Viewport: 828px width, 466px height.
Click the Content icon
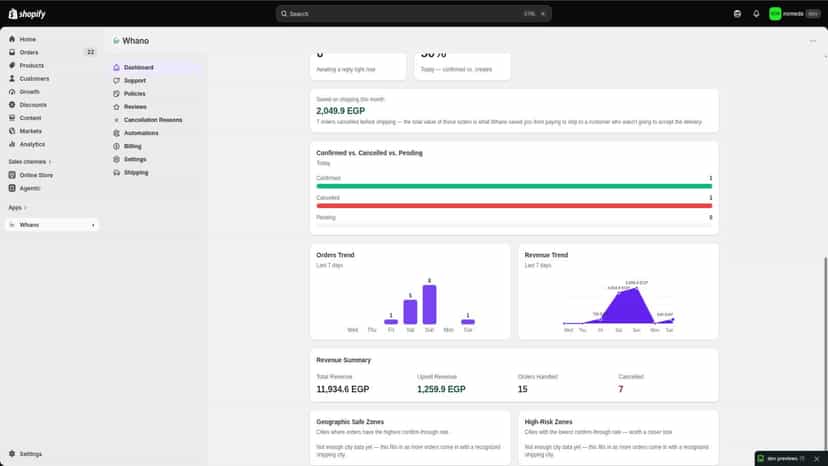[12, 118]
